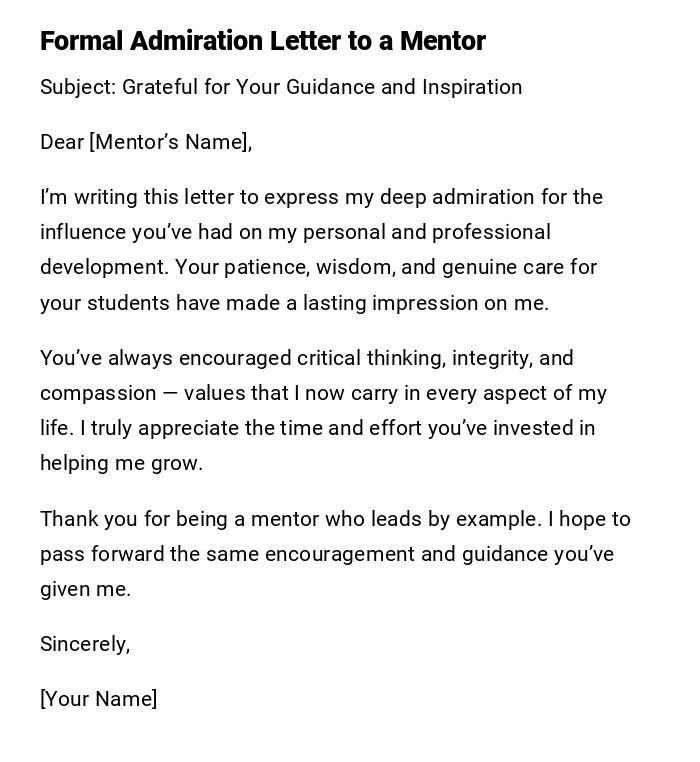Click the line starting 'You've always encouraged'
The width and height of the screenshot is (700, 762).
[306, 358]
